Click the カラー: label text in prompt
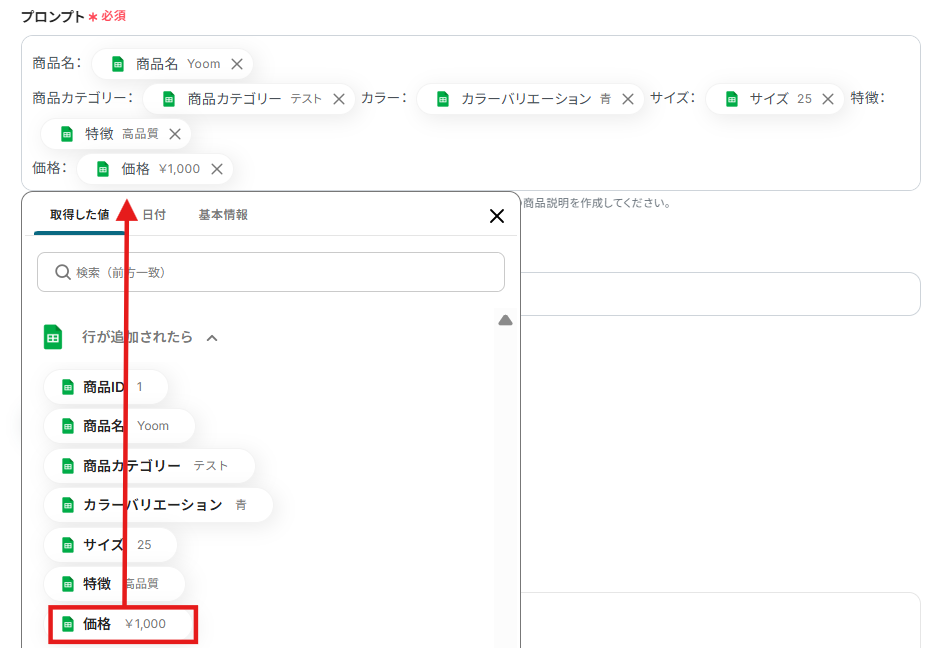925x648 pixels. pyautogui.click(x=383, y=98)
